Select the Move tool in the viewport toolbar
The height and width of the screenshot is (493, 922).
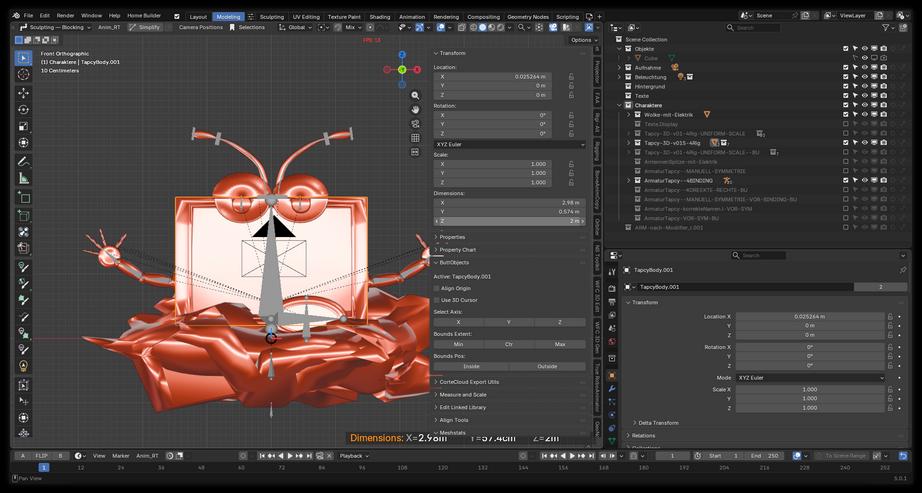(x=23, y=93)
